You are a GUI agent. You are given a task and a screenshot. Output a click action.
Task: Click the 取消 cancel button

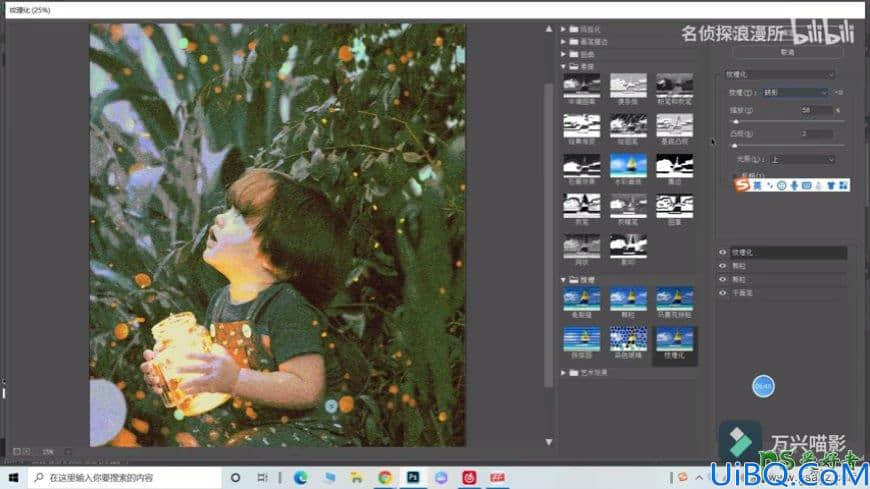pos(787,52)
